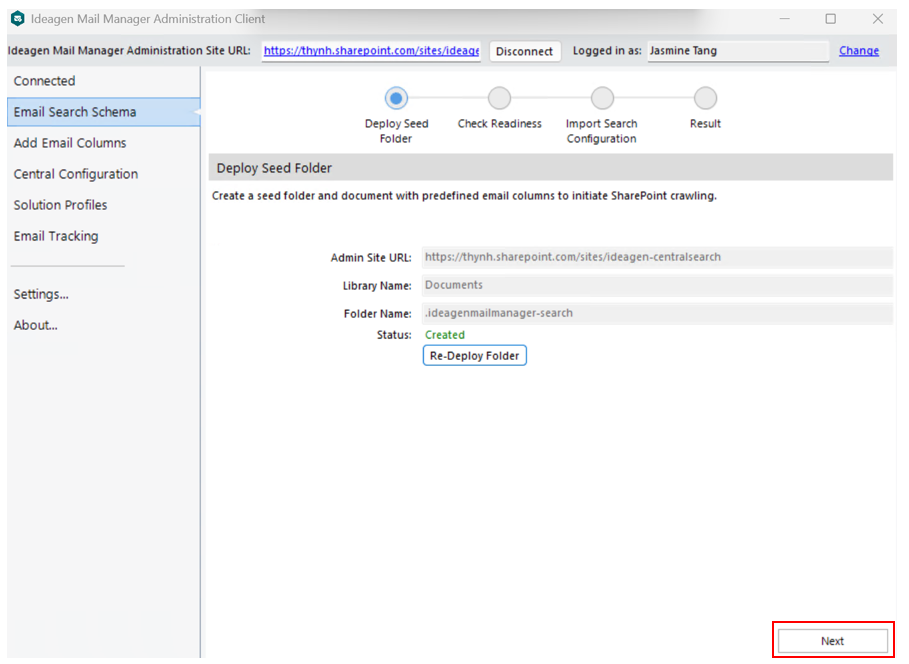
Task: Select the Import Search Configuration step circle
Action: tap(602, 98)
